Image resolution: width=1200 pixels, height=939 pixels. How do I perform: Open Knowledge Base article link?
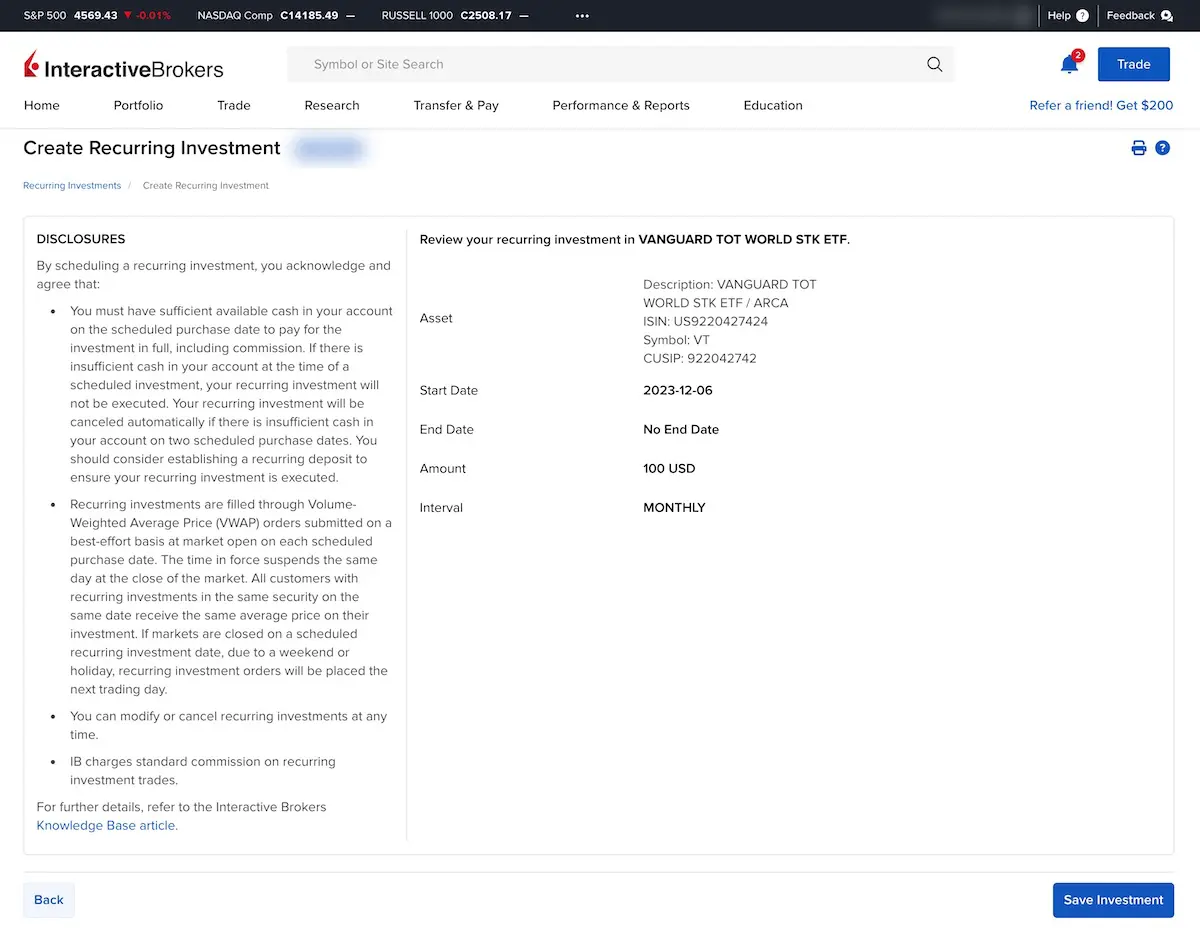point(107,826)
